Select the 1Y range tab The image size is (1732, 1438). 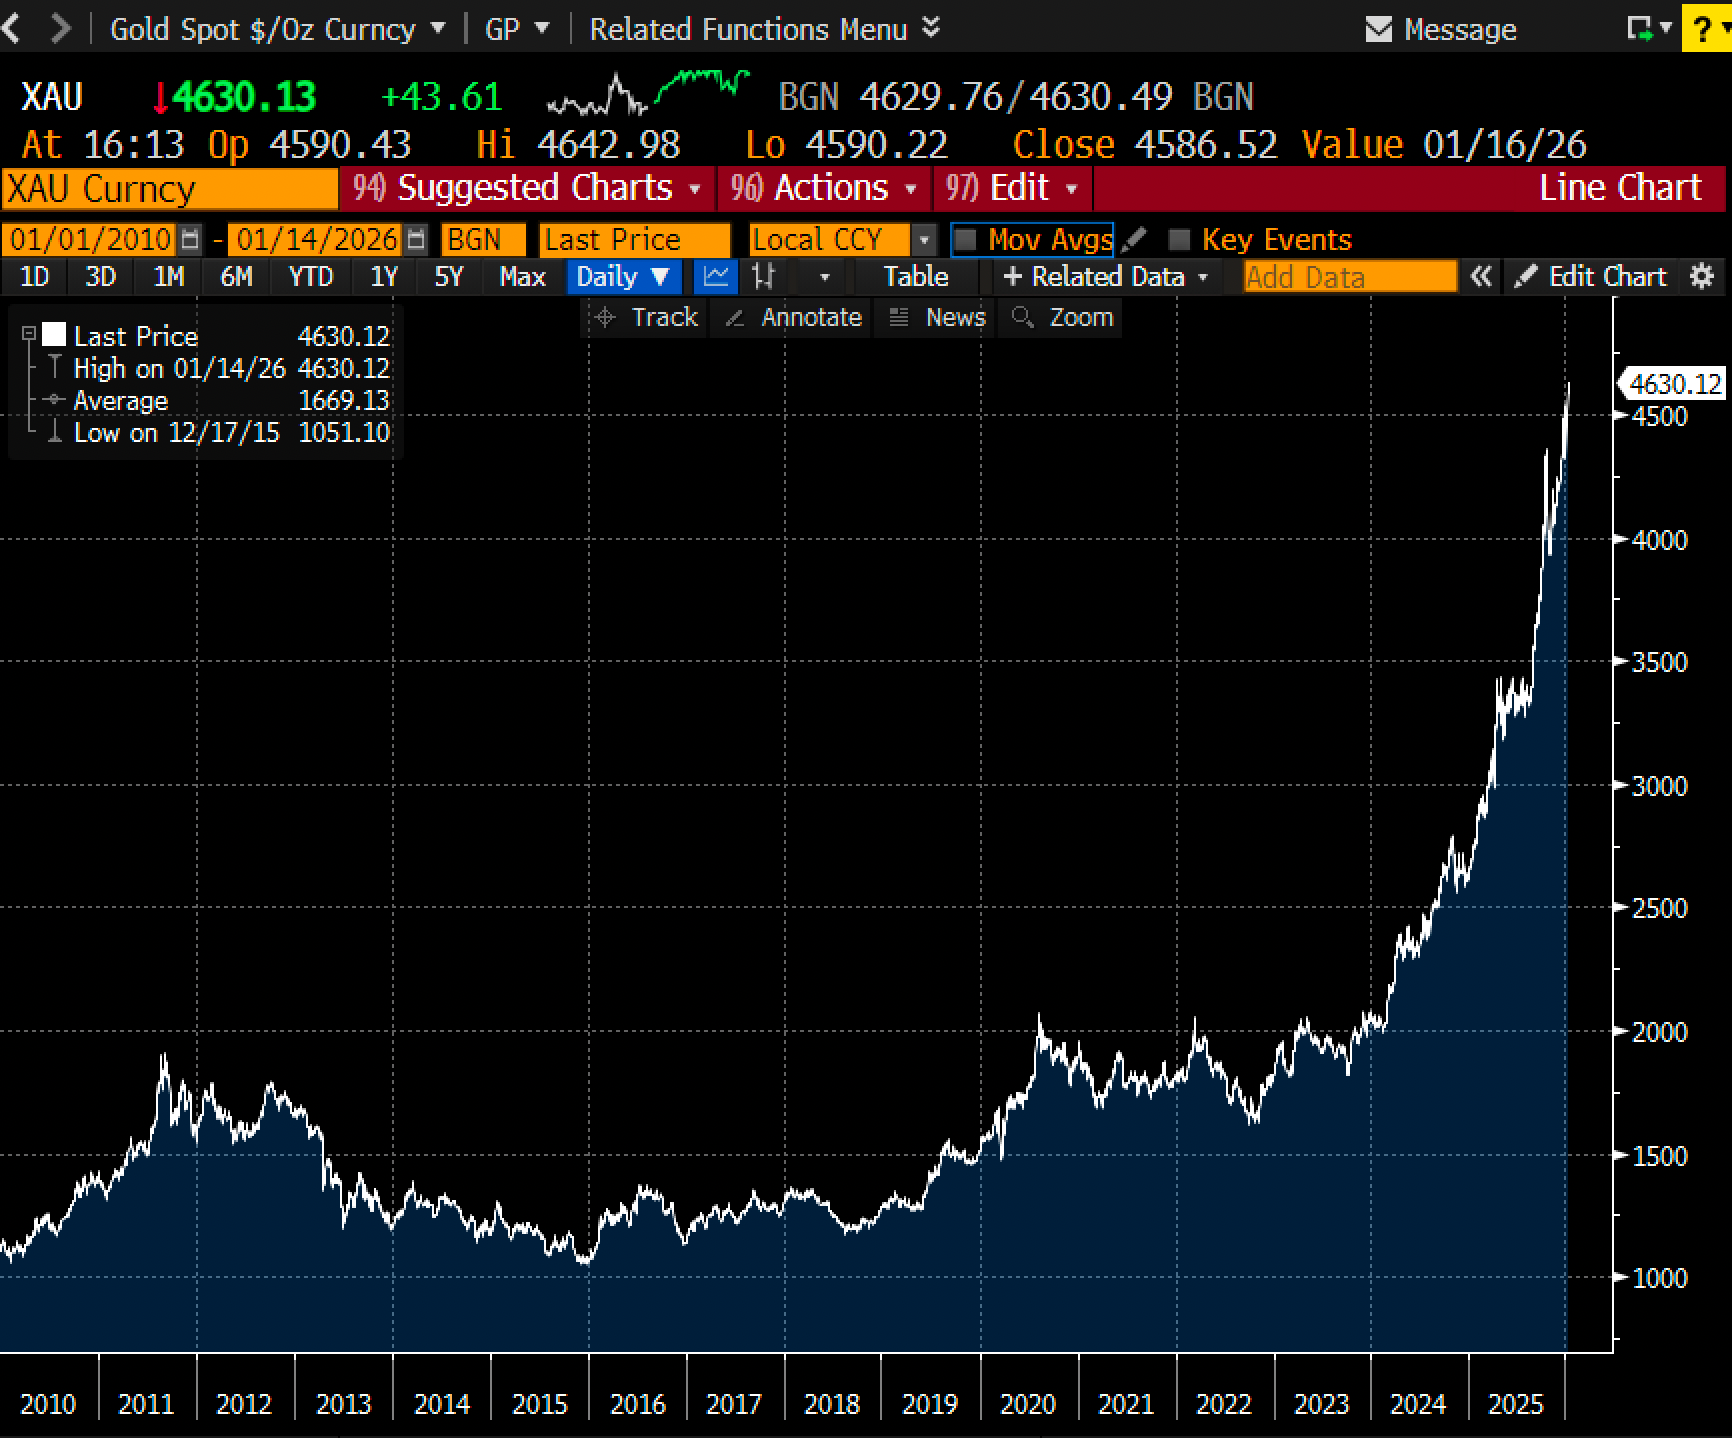point(384,277)
